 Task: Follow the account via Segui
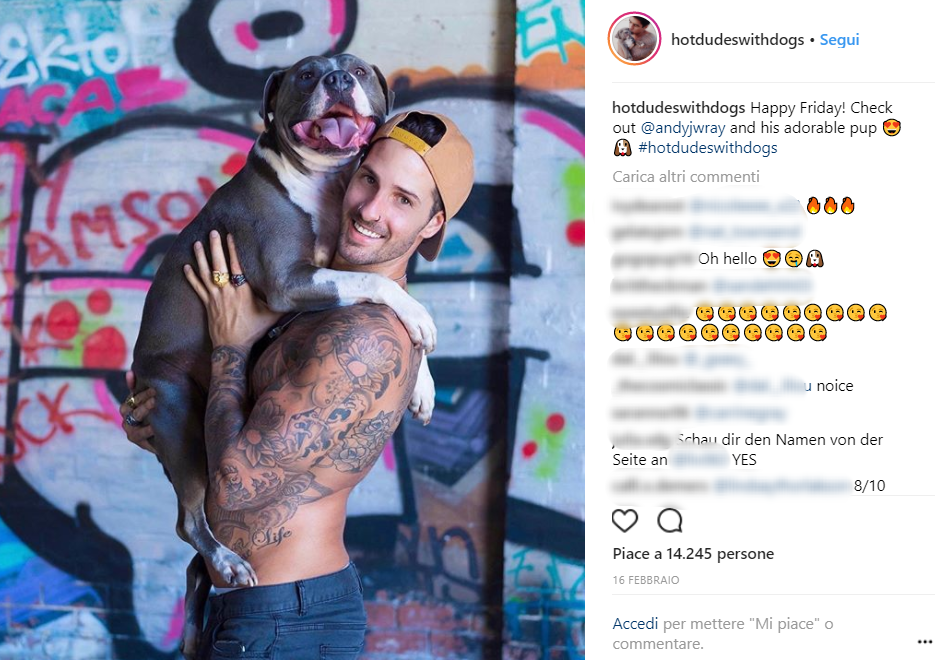coord(839,39)
